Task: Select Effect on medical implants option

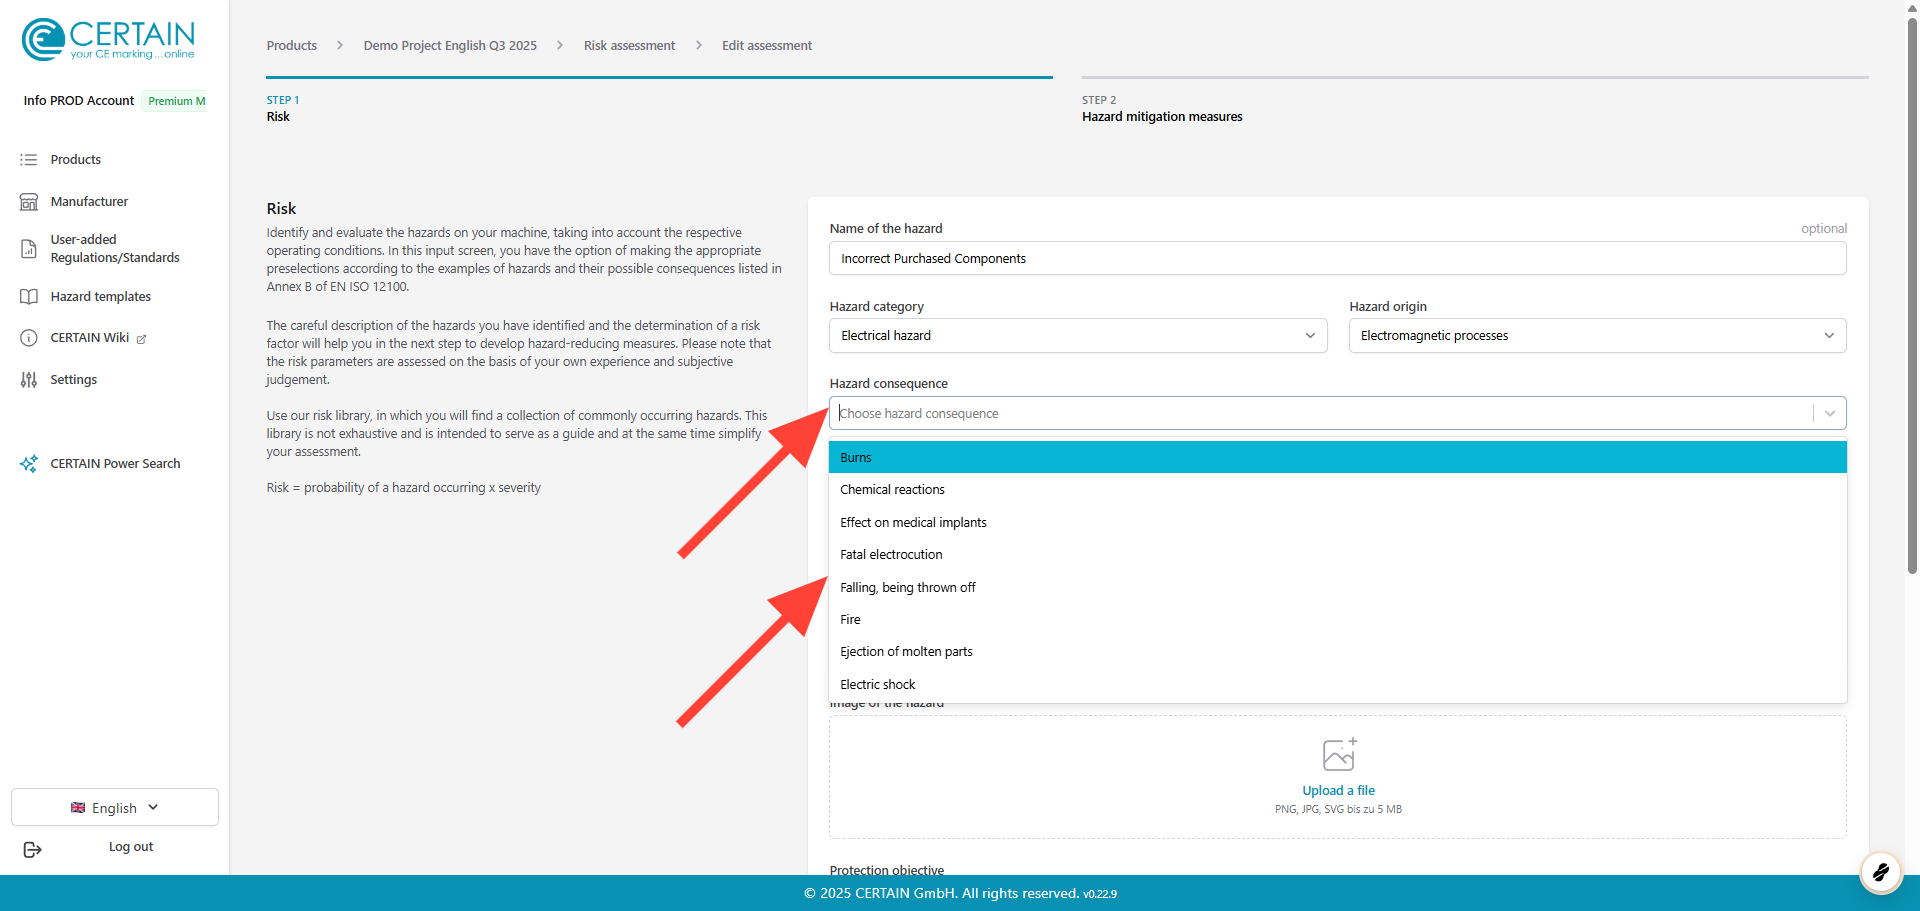Action: coord(1338,522)
